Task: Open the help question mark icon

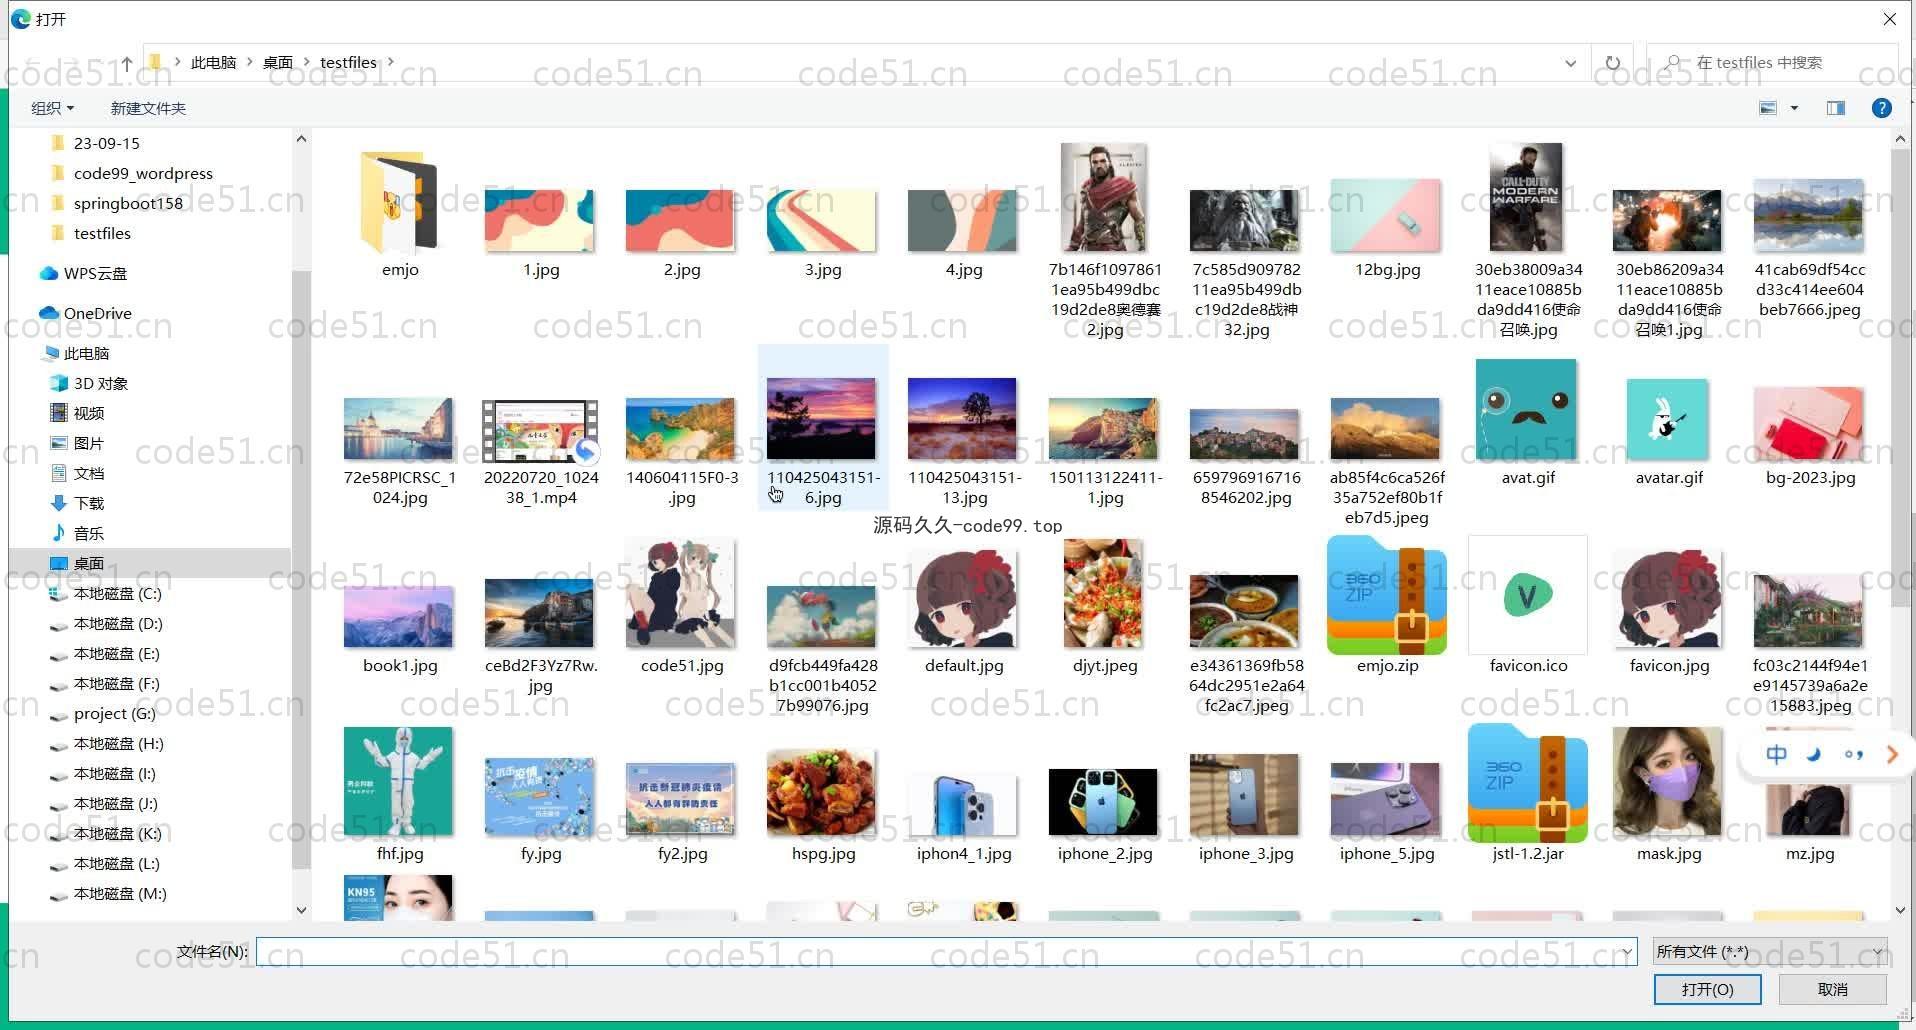Action: point(1881,108)
